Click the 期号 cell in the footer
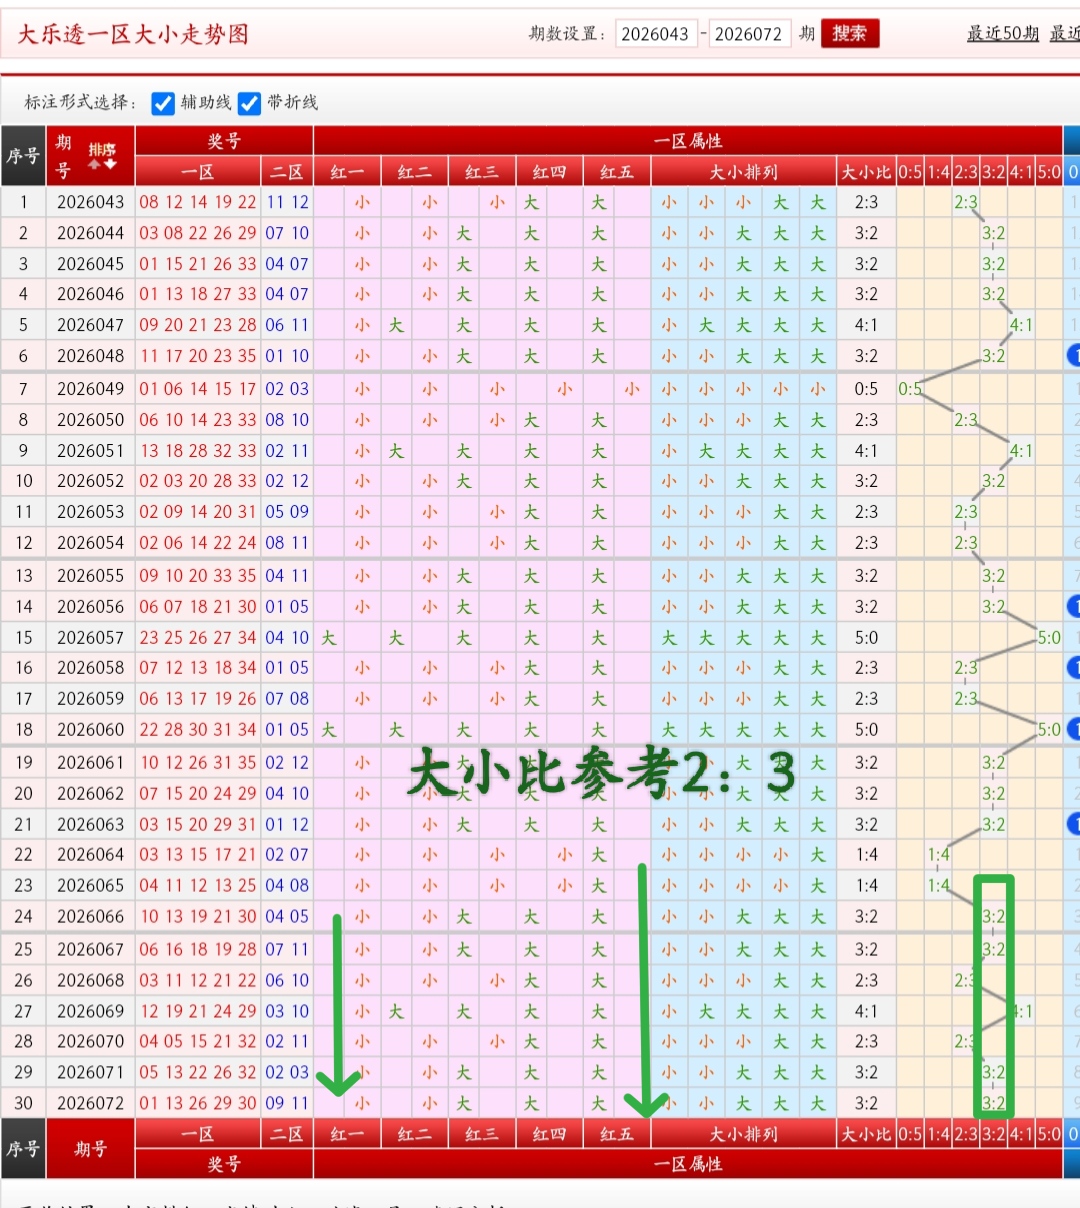1080x1208 pixels. click(90, 1149)
